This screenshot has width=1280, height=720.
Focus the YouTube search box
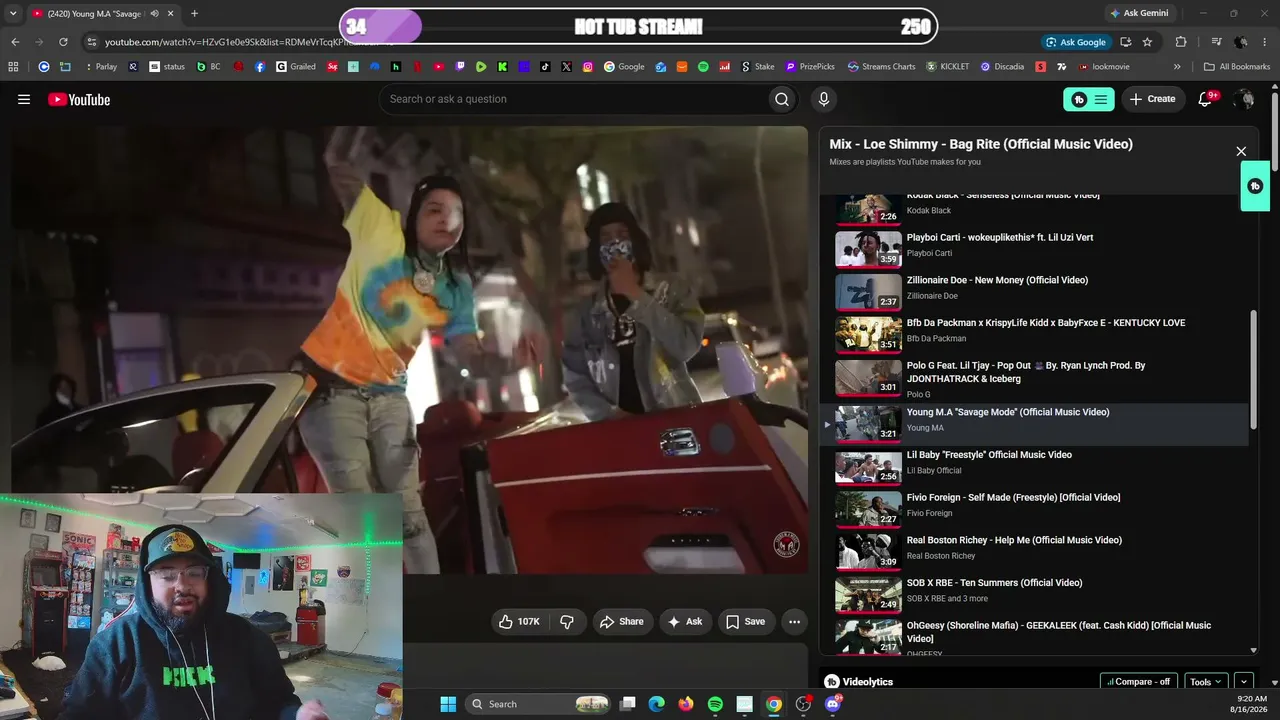click(x=572, y=99)
